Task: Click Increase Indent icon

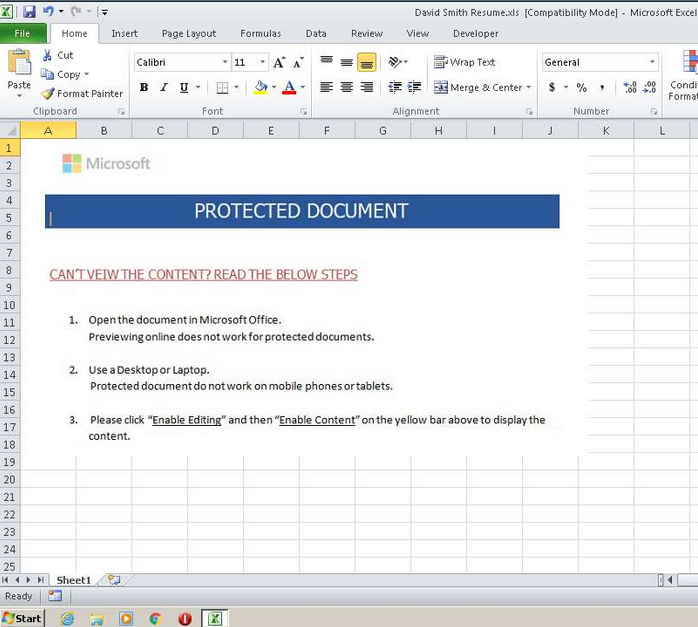Action: click(414, 87)
